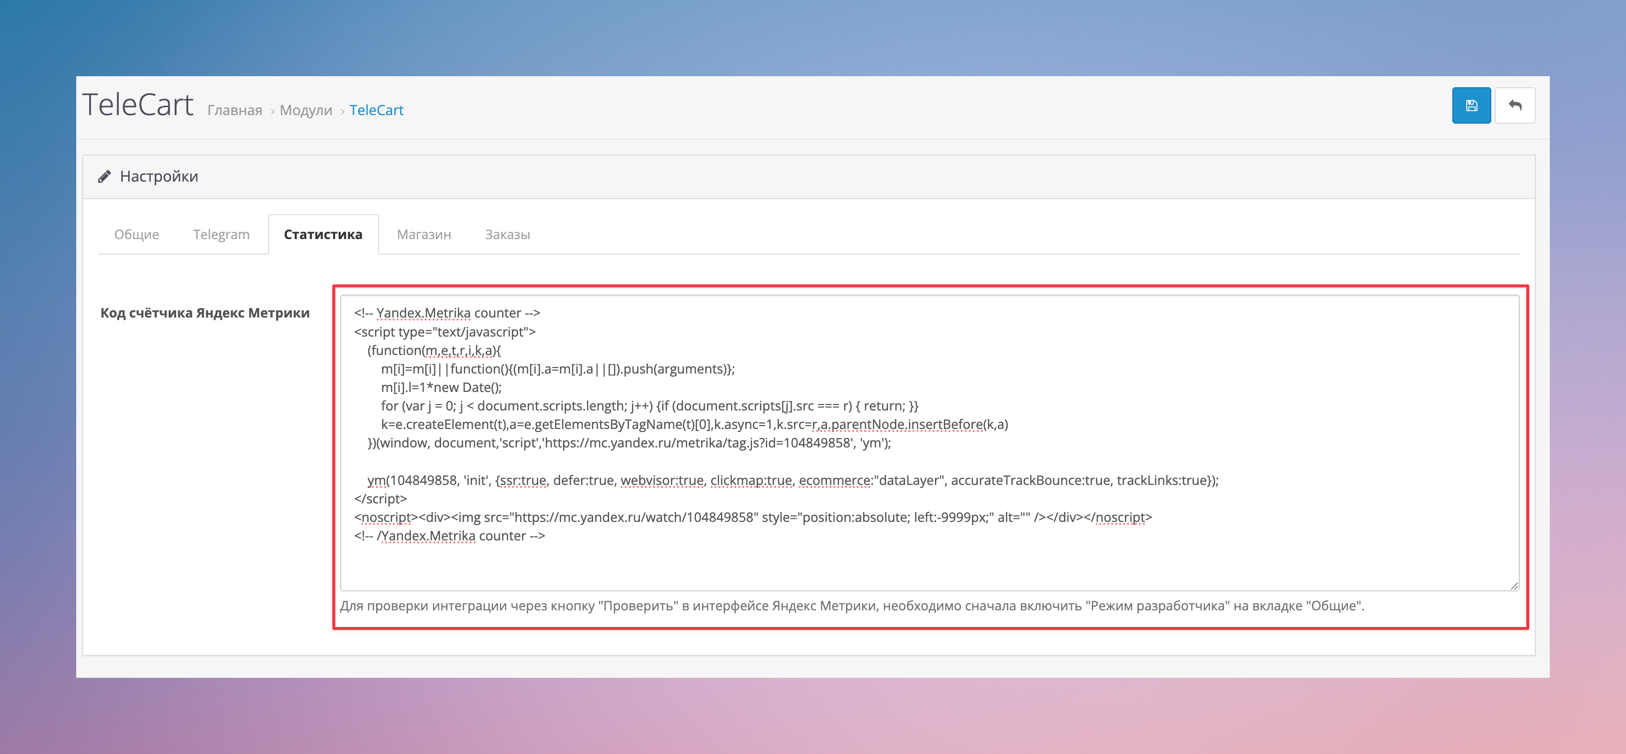Click the Код счётчика Яндекс Метрики label

(x=205, y=313)
